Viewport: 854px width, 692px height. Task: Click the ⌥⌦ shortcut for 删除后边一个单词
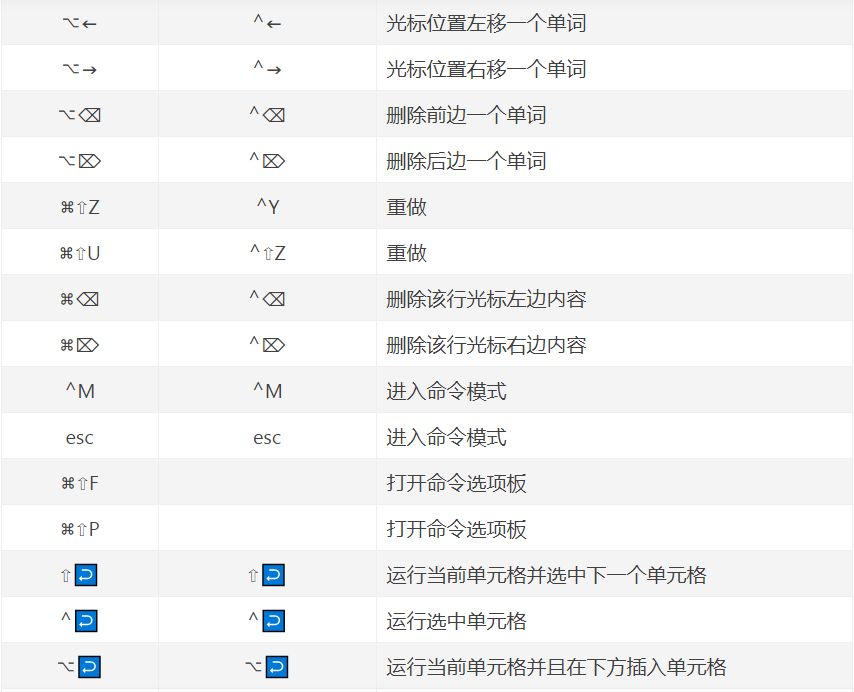(80, 161)
